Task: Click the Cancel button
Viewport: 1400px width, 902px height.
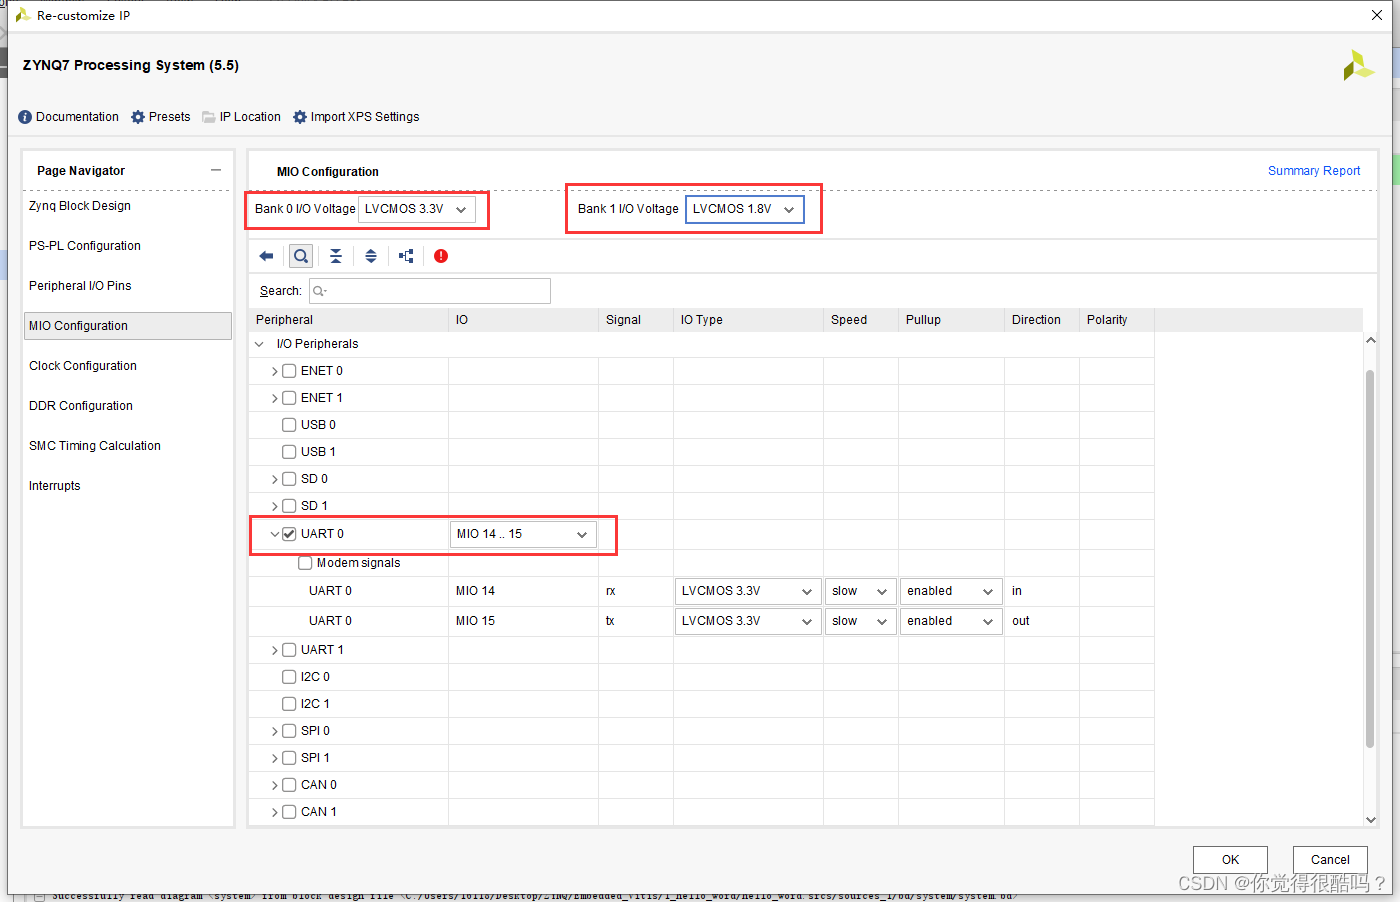Action: (x=1330, y=860)
